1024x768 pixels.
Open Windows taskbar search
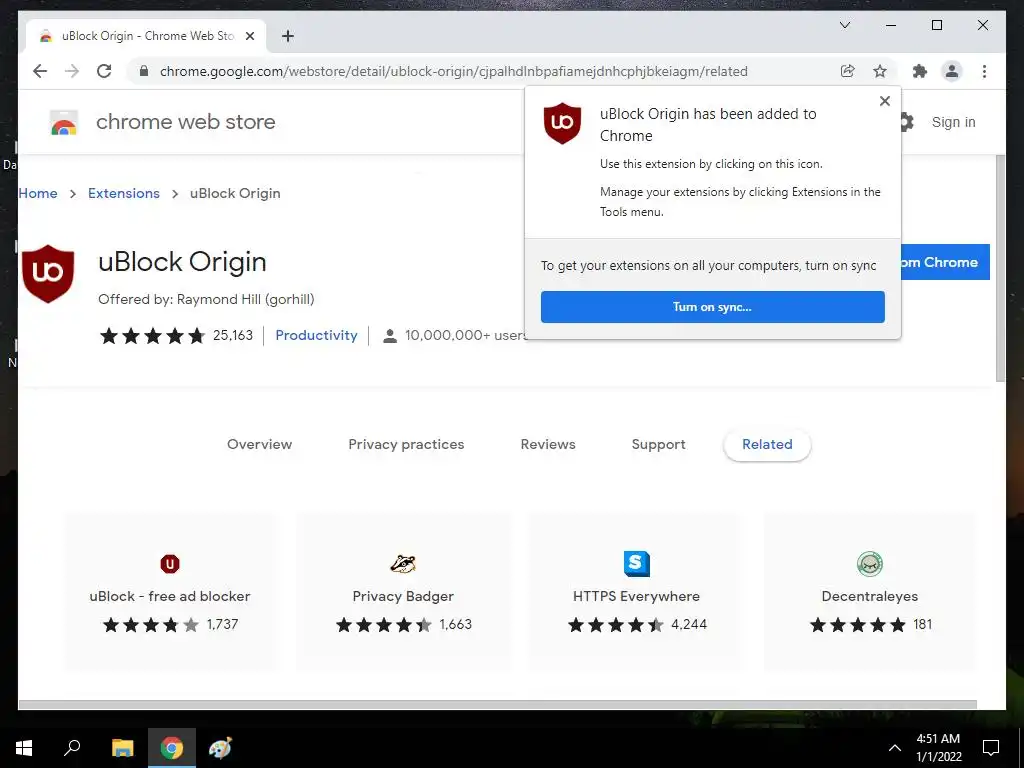click(72, 748)
